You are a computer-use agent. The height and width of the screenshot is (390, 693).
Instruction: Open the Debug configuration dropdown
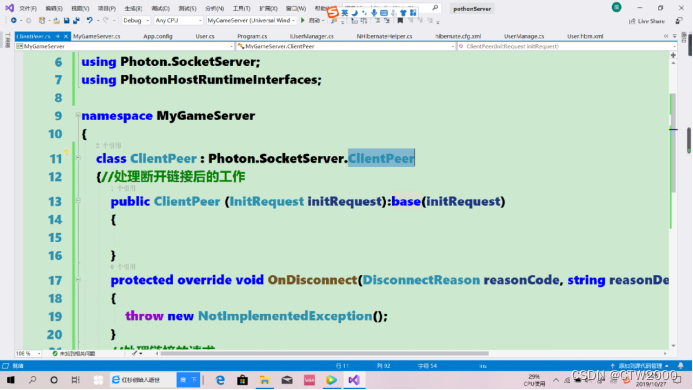[136, 20]
